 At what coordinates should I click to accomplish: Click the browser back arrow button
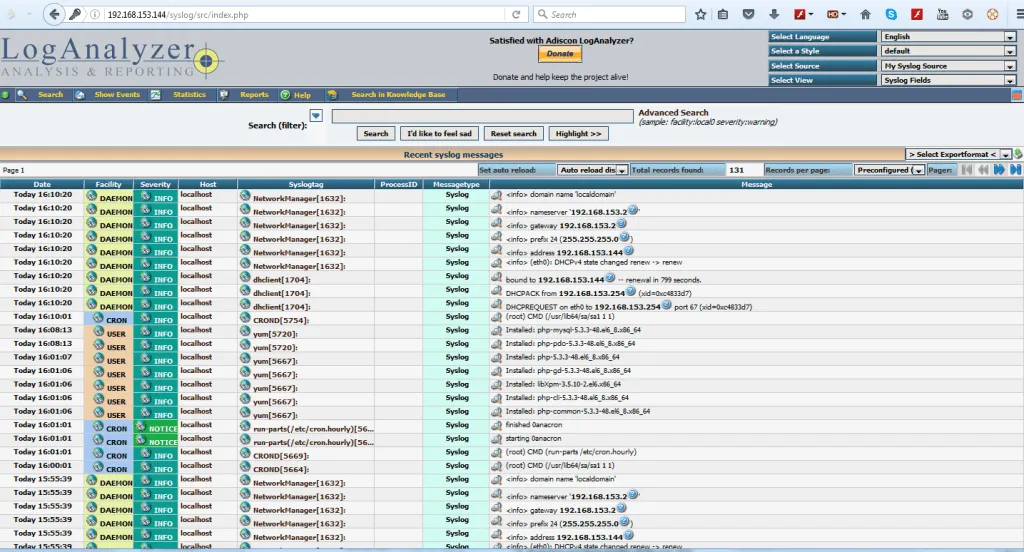(54, 14)
